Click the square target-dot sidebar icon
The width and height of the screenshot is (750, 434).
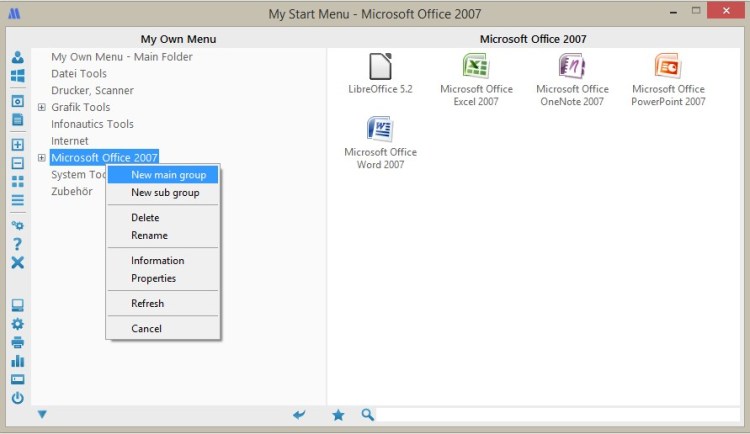[18, 101]
